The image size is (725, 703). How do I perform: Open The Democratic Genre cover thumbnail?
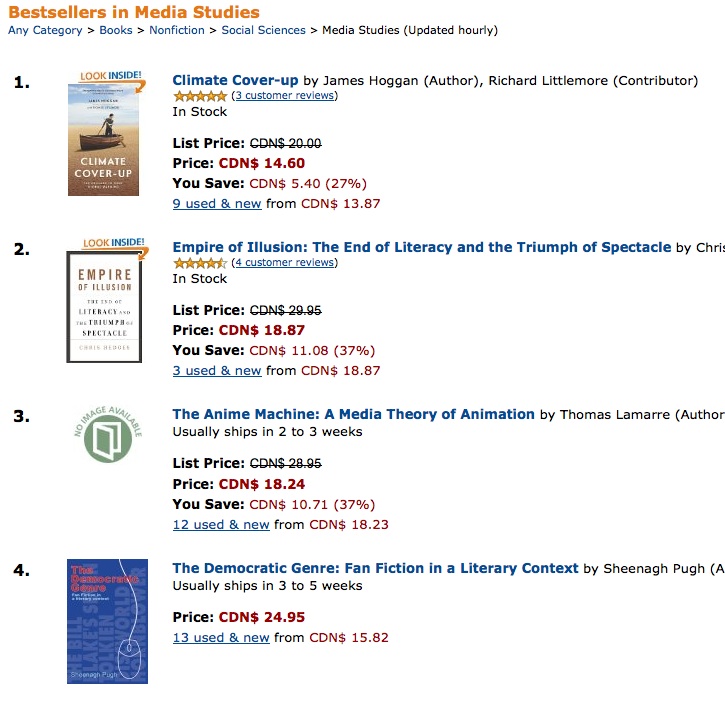[107, 621]
